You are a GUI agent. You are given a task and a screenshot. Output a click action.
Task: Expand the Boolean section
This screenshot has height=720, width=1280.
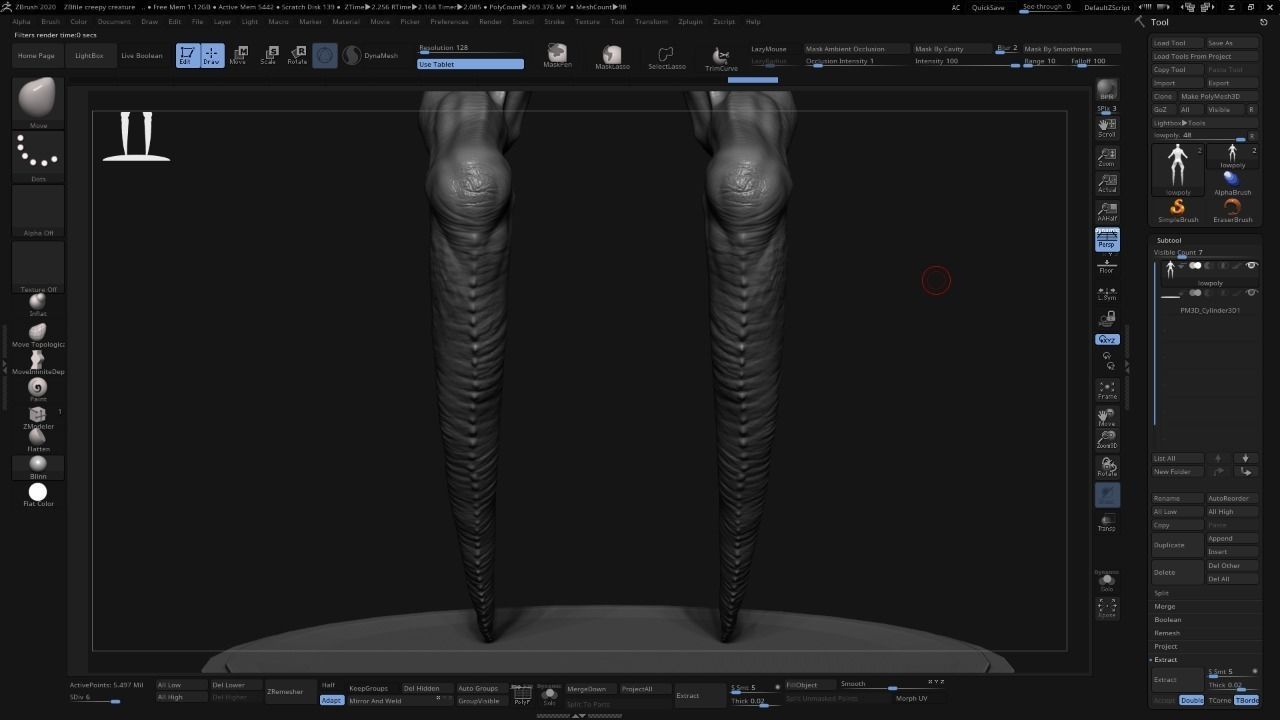pyautogui.click(x=1168, y=619)
